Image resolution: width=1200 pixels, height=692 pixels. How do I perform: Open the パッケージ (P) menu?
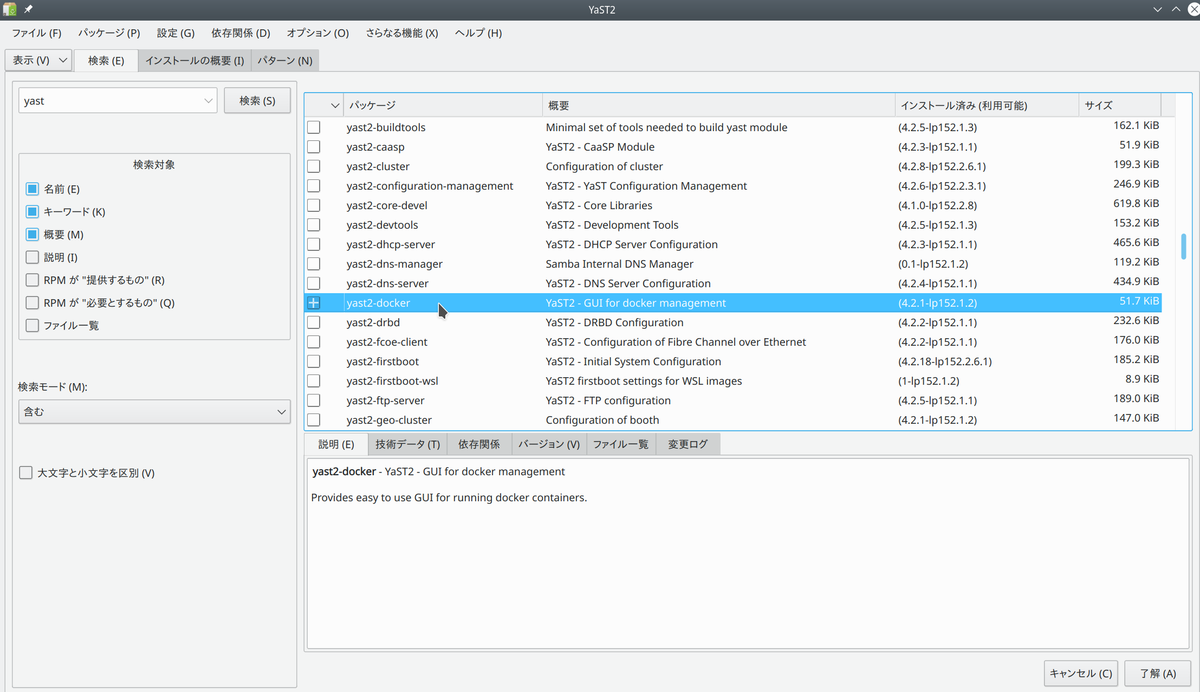coord(108,33)
